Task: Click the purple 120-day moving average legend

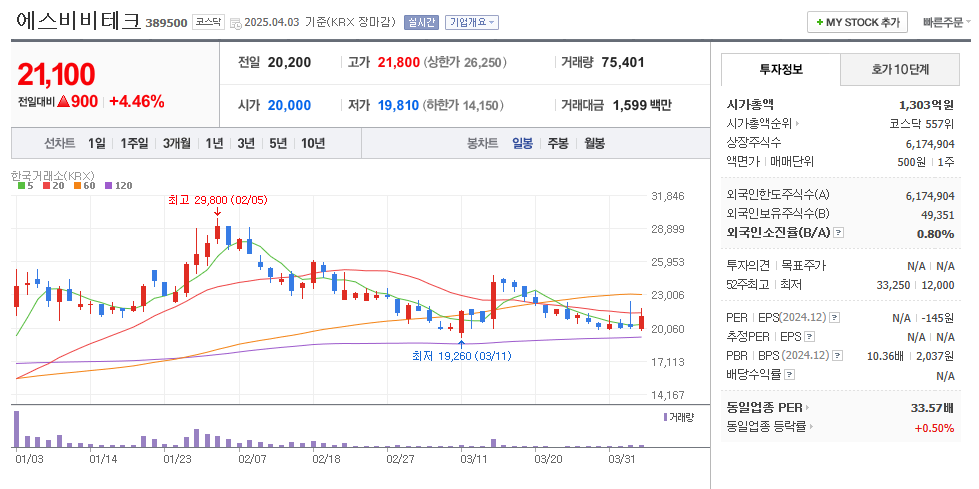Action: [119, 185]
